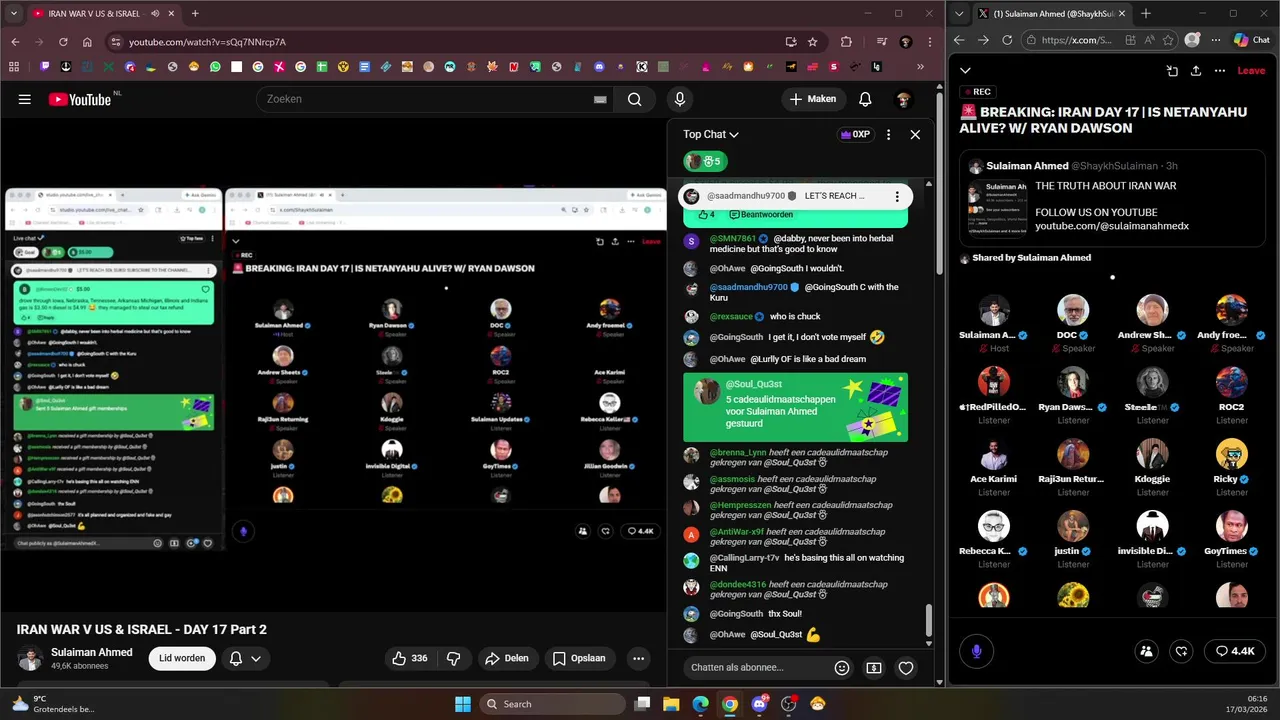The width and height of the screenshot is (1280, 720).
Task: Open the Chrome tab search dropdown arrow
Action: tap(13, 13)
